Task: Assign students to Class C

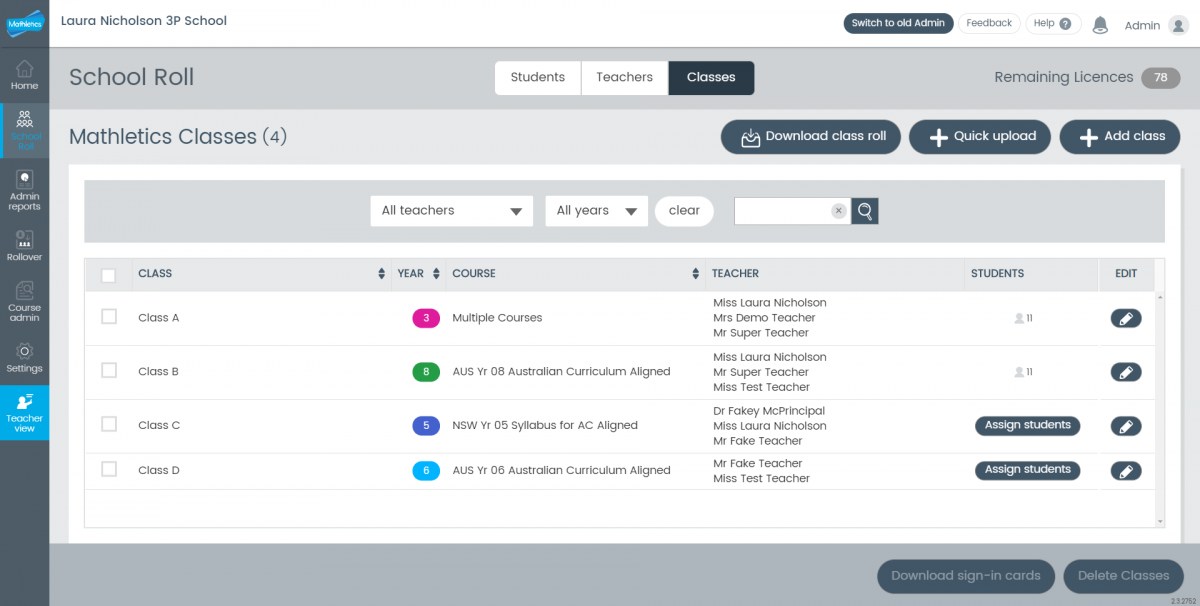Action: coord(1027,425)
